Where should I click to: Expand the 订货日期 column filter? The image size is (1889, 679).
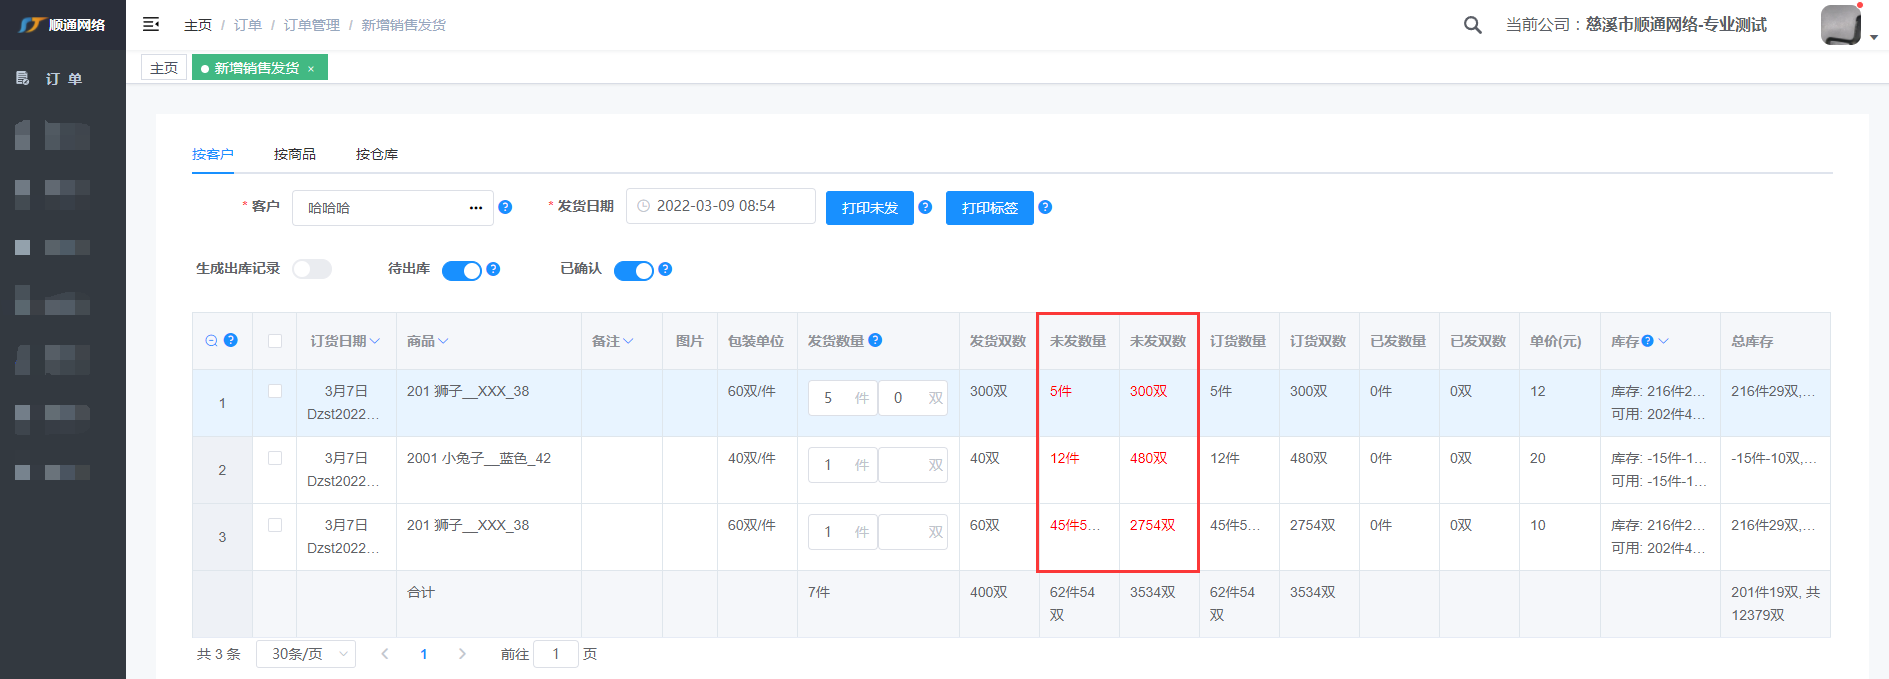[375, 341]
